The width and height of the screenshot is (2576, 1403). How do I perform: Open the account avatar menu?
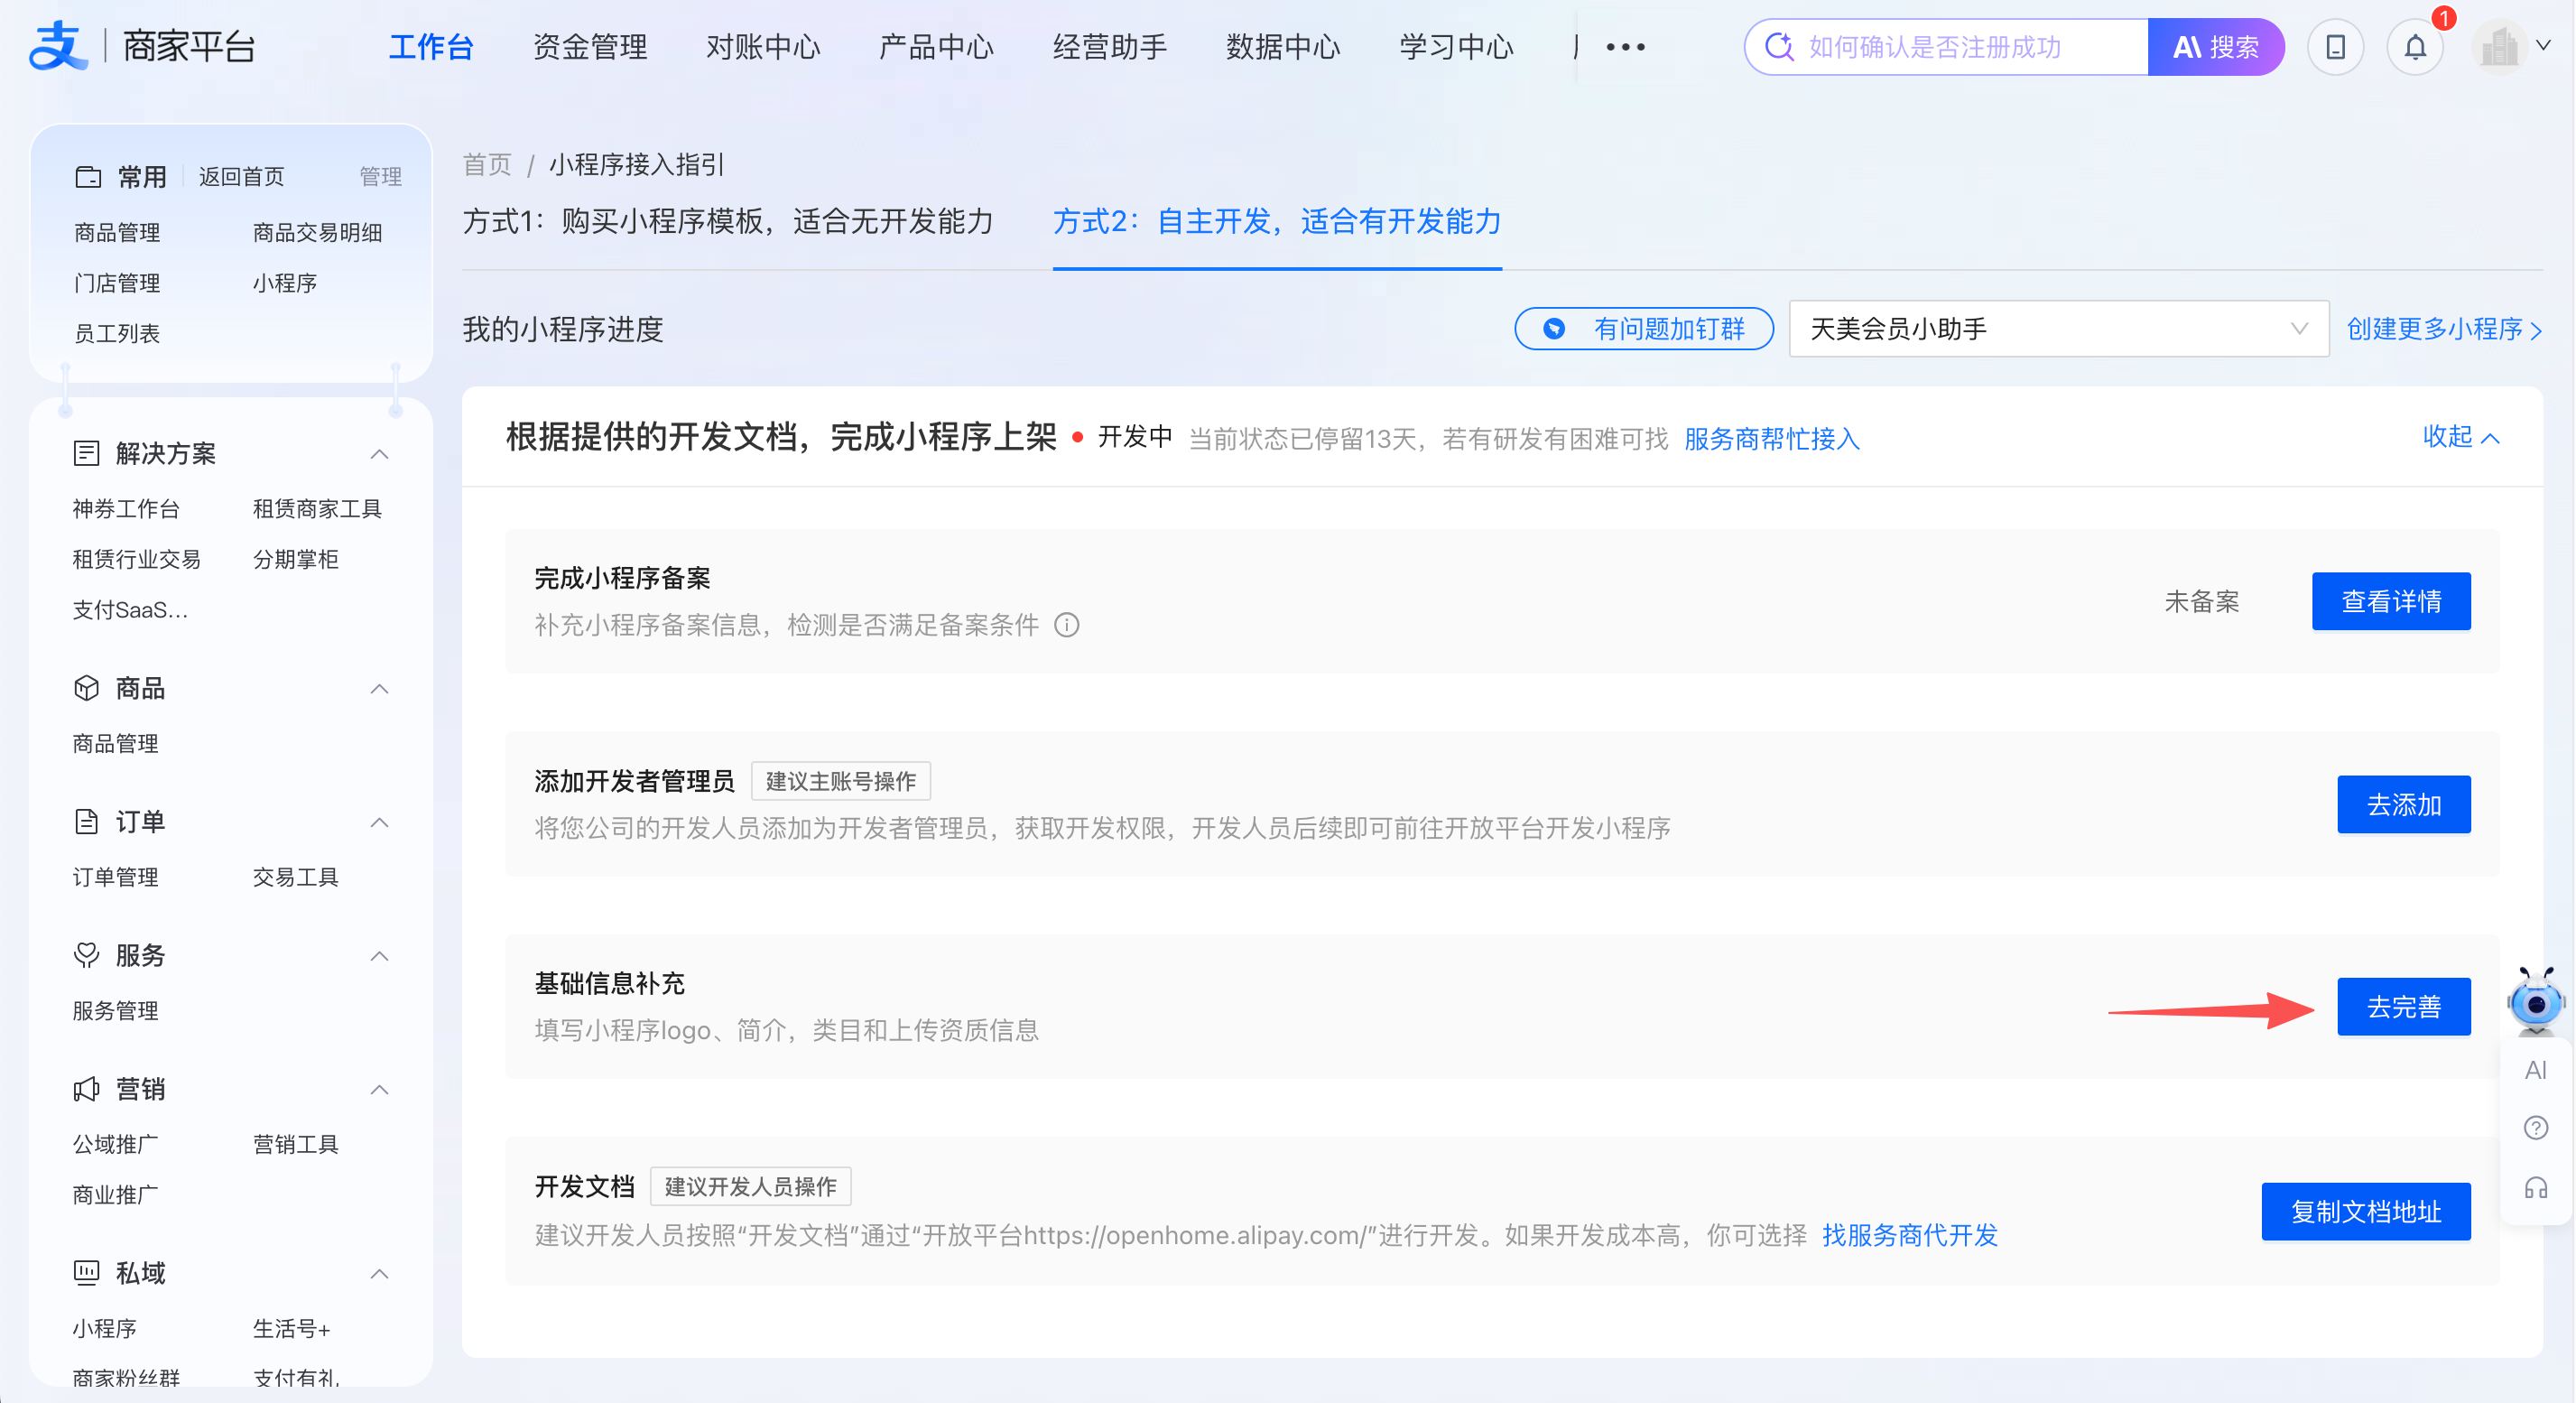point(2500,47)
